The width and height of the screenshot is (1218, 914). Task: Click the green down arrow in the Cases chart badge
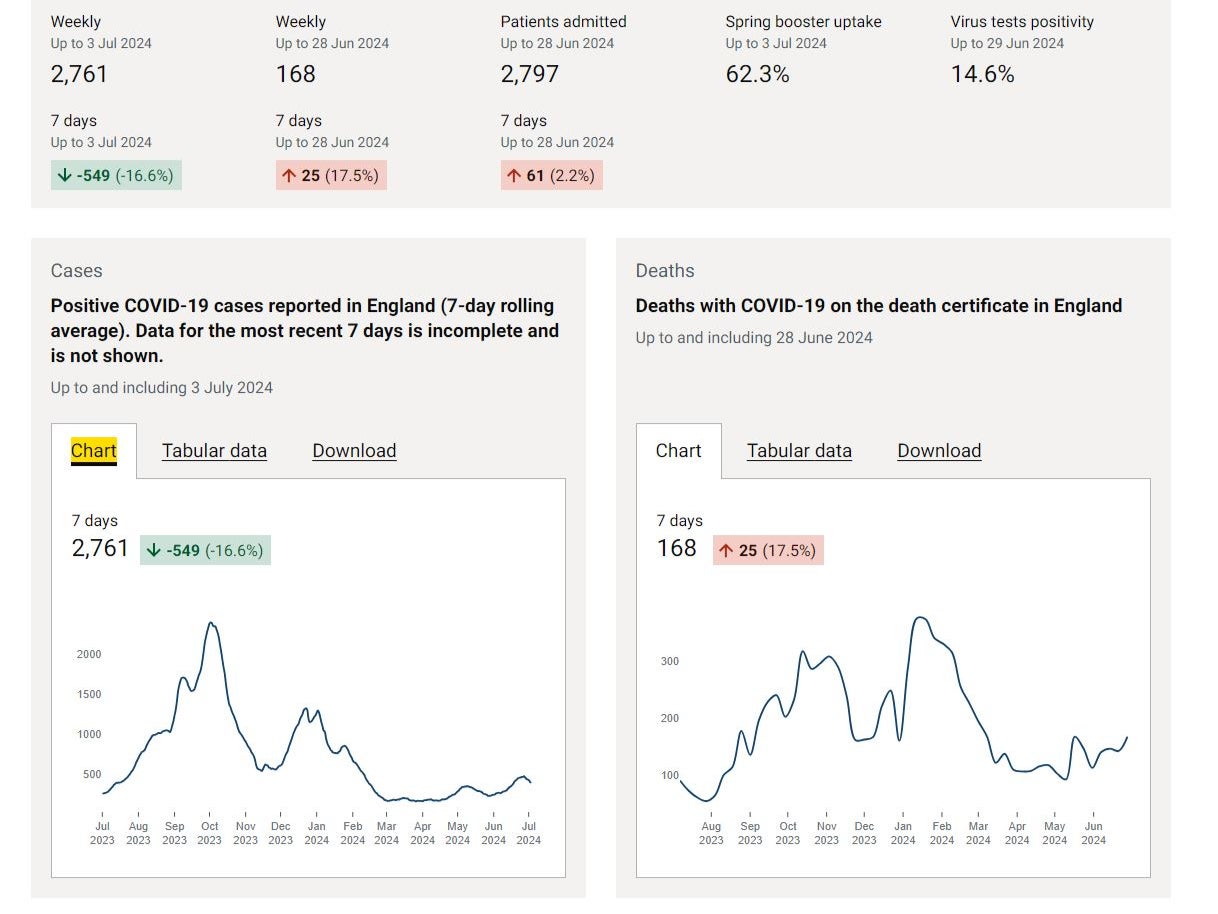point(153,550)
